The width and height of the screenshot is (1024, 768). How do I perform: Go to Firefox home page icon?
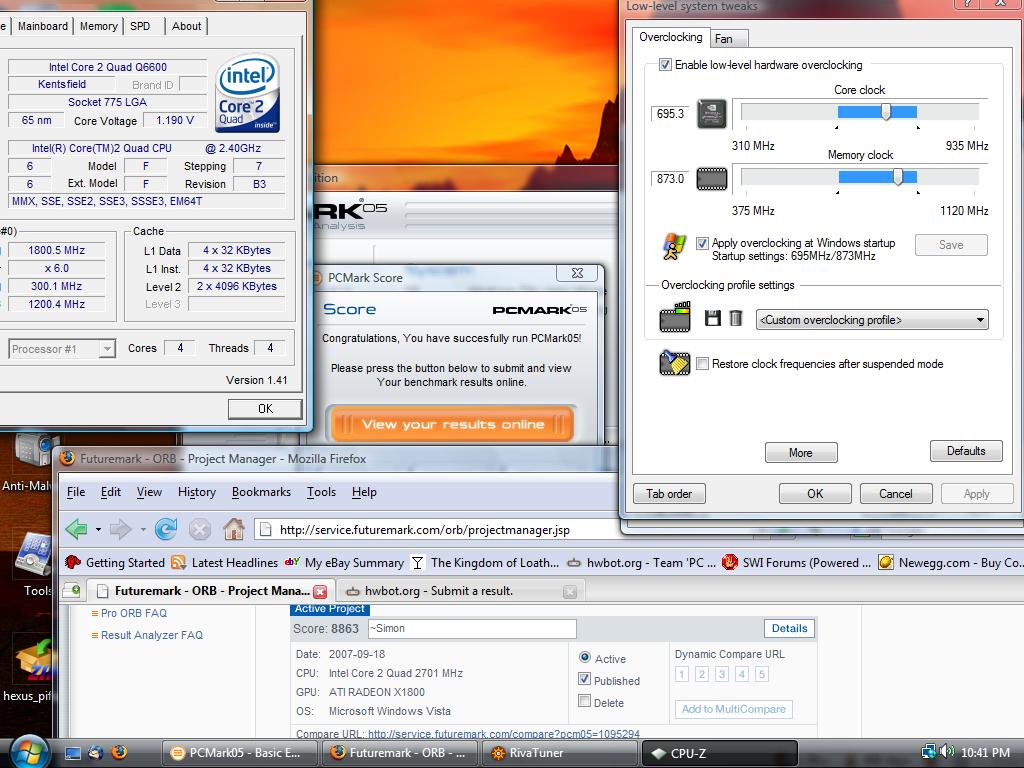[x=234, y=529]
